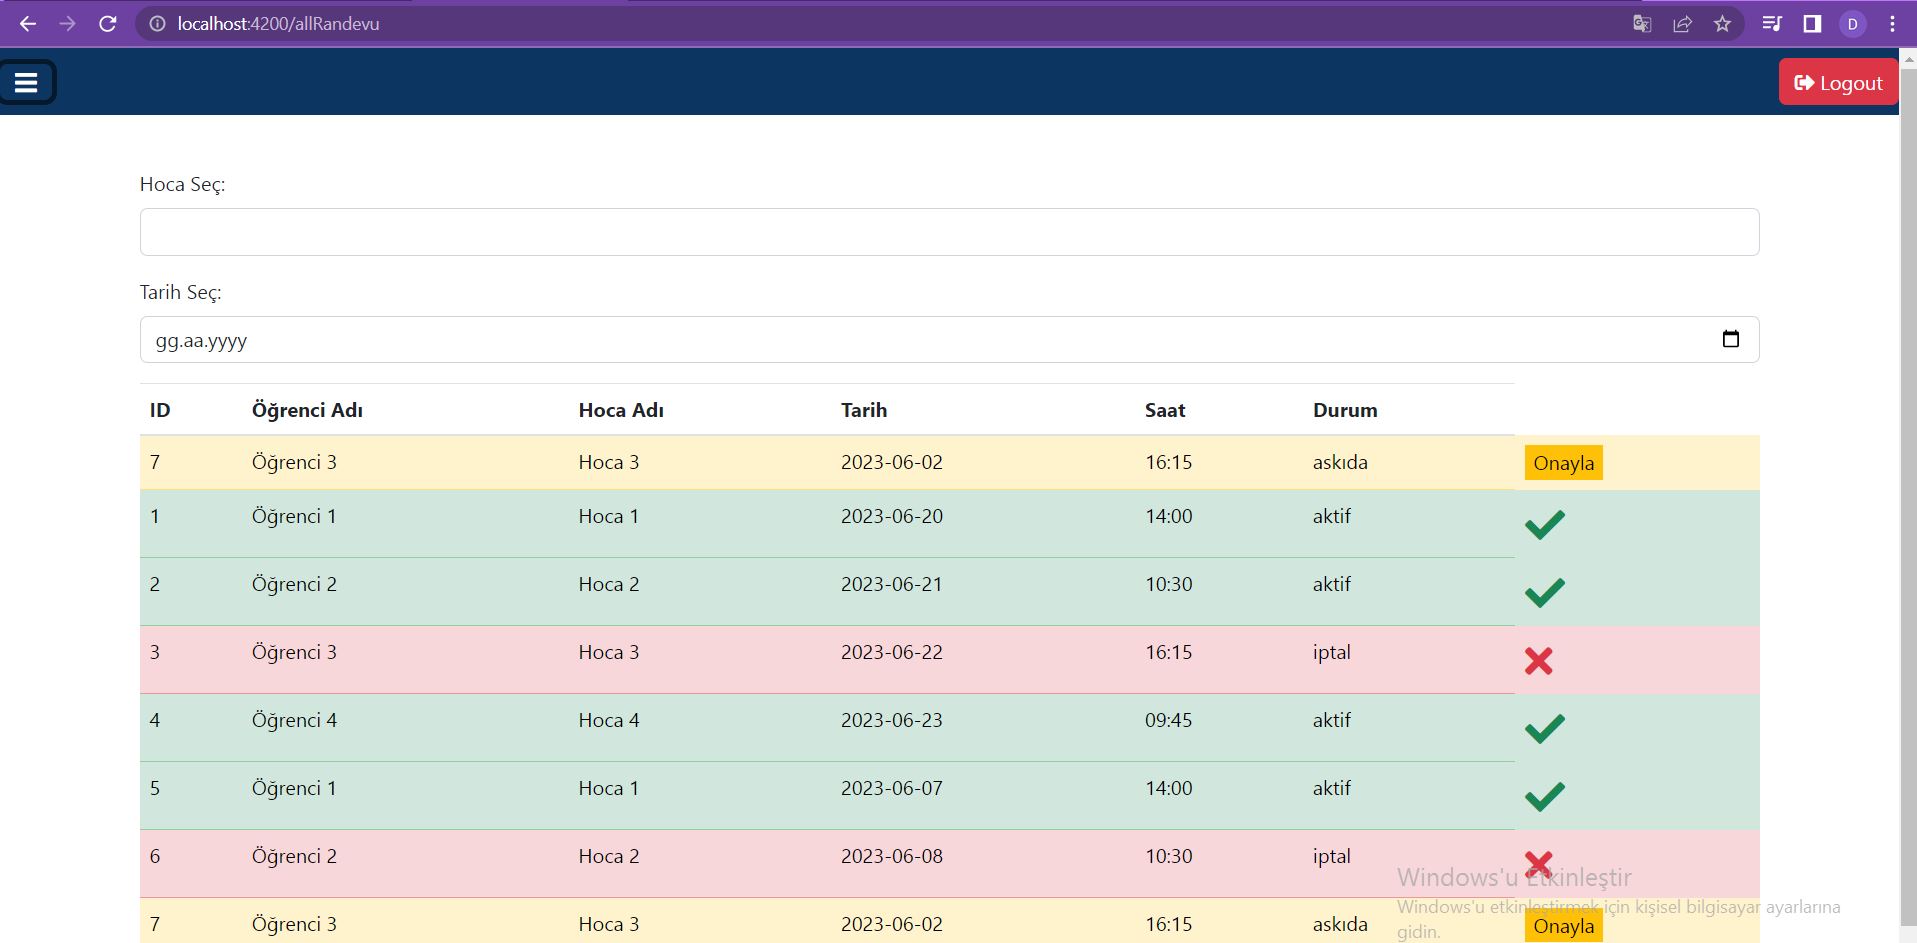The image size is (1917, 943).
Task: Focus the Tarih Seç date field
Action: pyautogui.click(x=949, y=340)
